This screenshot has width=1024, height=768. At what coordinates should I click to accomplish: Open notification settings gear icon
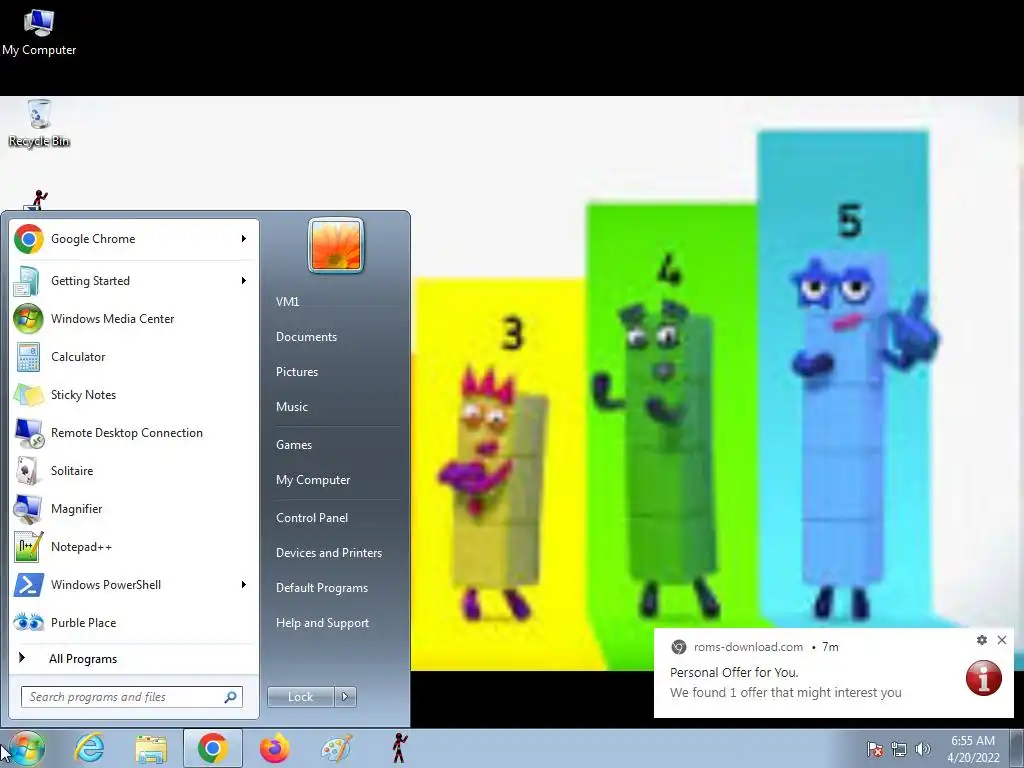click(x=982, y=640)
